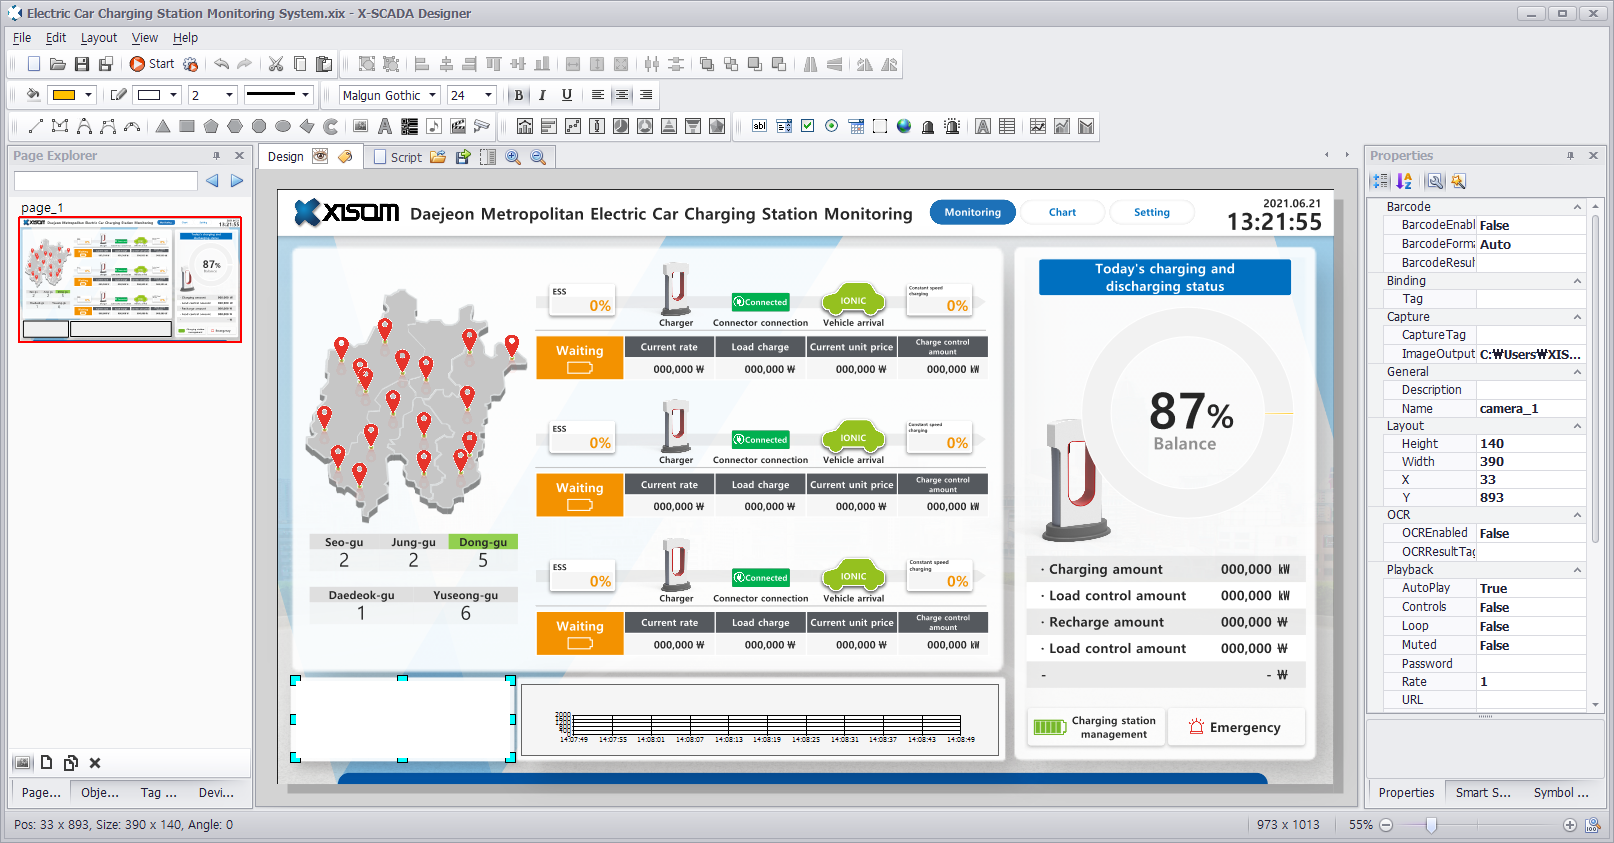This screenshot has width=1614, height=843.
Task: Zoom out on the design canvas
Action: (538, 157)
